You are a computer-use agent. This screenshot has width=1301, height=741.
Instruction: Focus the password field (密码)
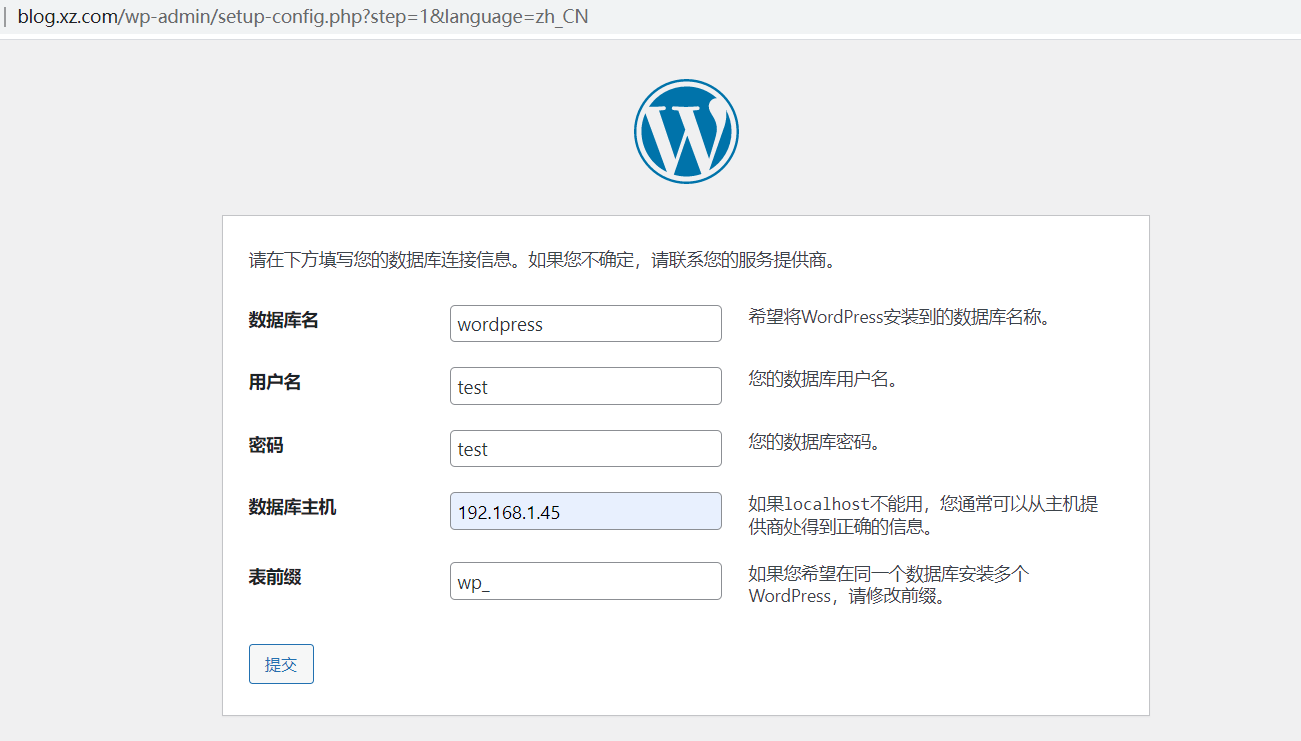coord(586,448)
